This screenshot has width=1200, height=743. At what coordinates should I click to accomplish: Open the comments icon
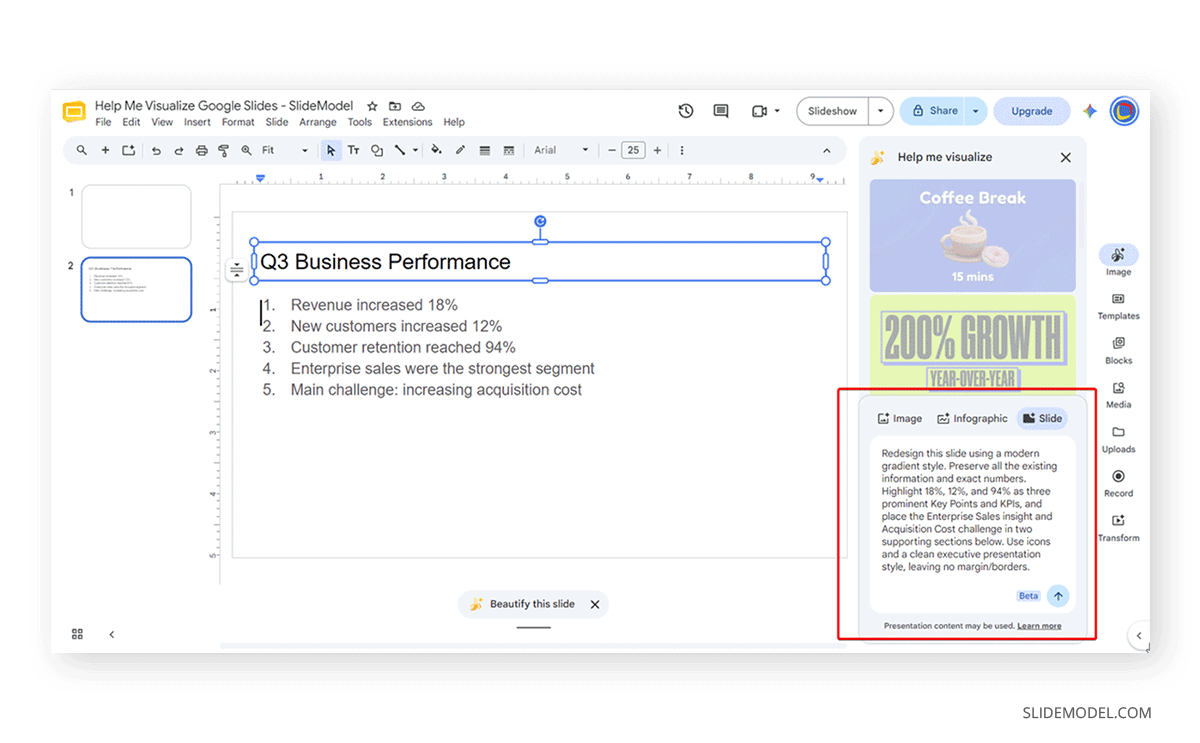(721, 111)
